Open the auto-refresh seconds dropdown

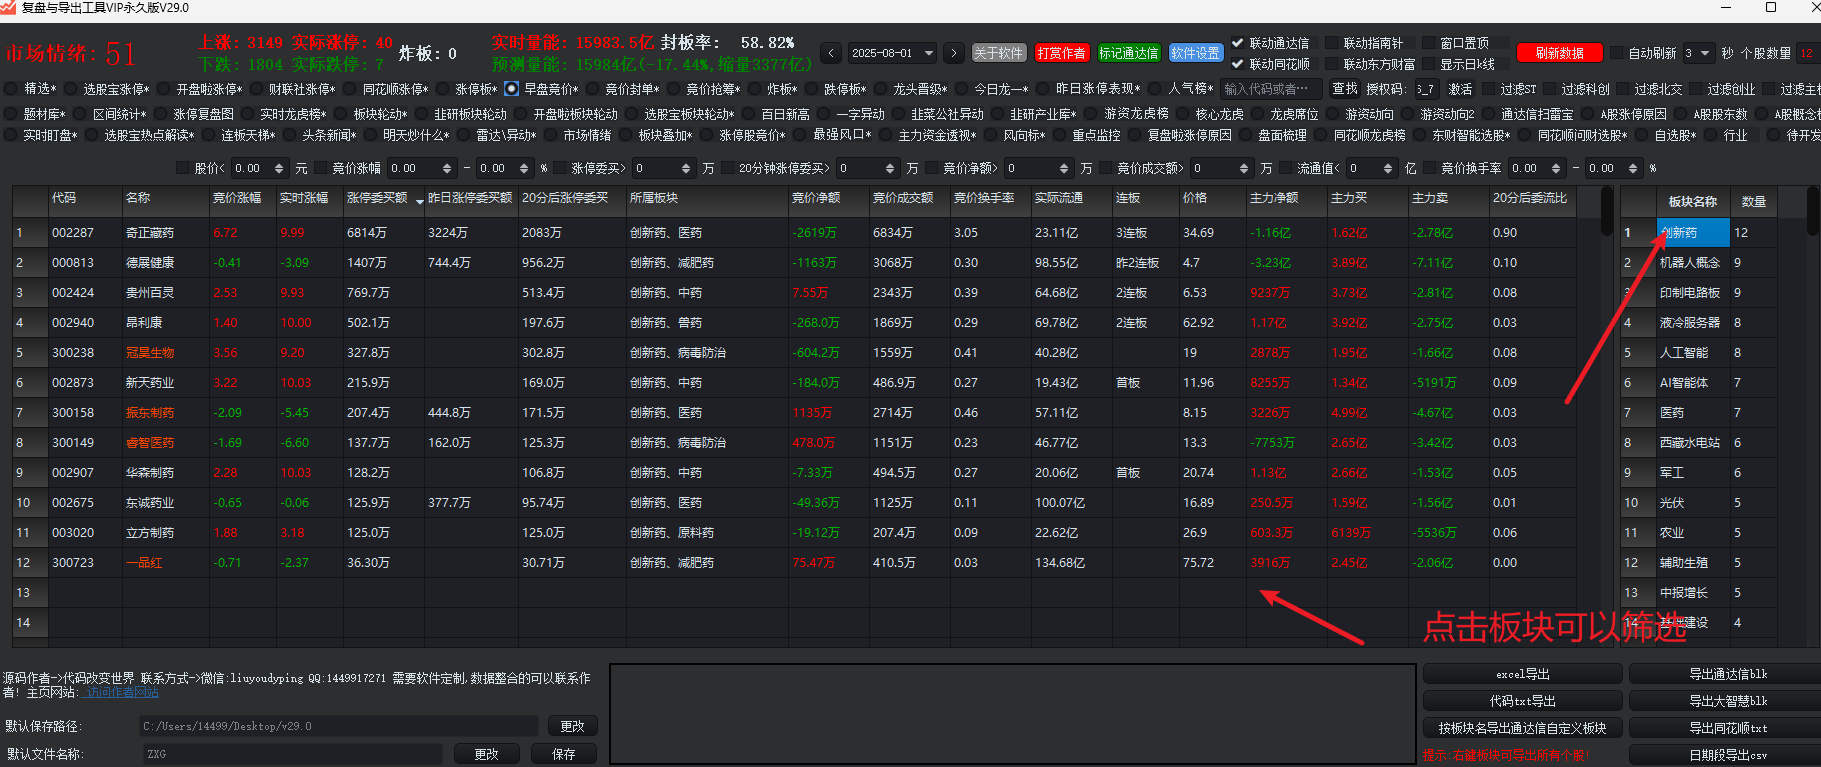point(1698,53)
